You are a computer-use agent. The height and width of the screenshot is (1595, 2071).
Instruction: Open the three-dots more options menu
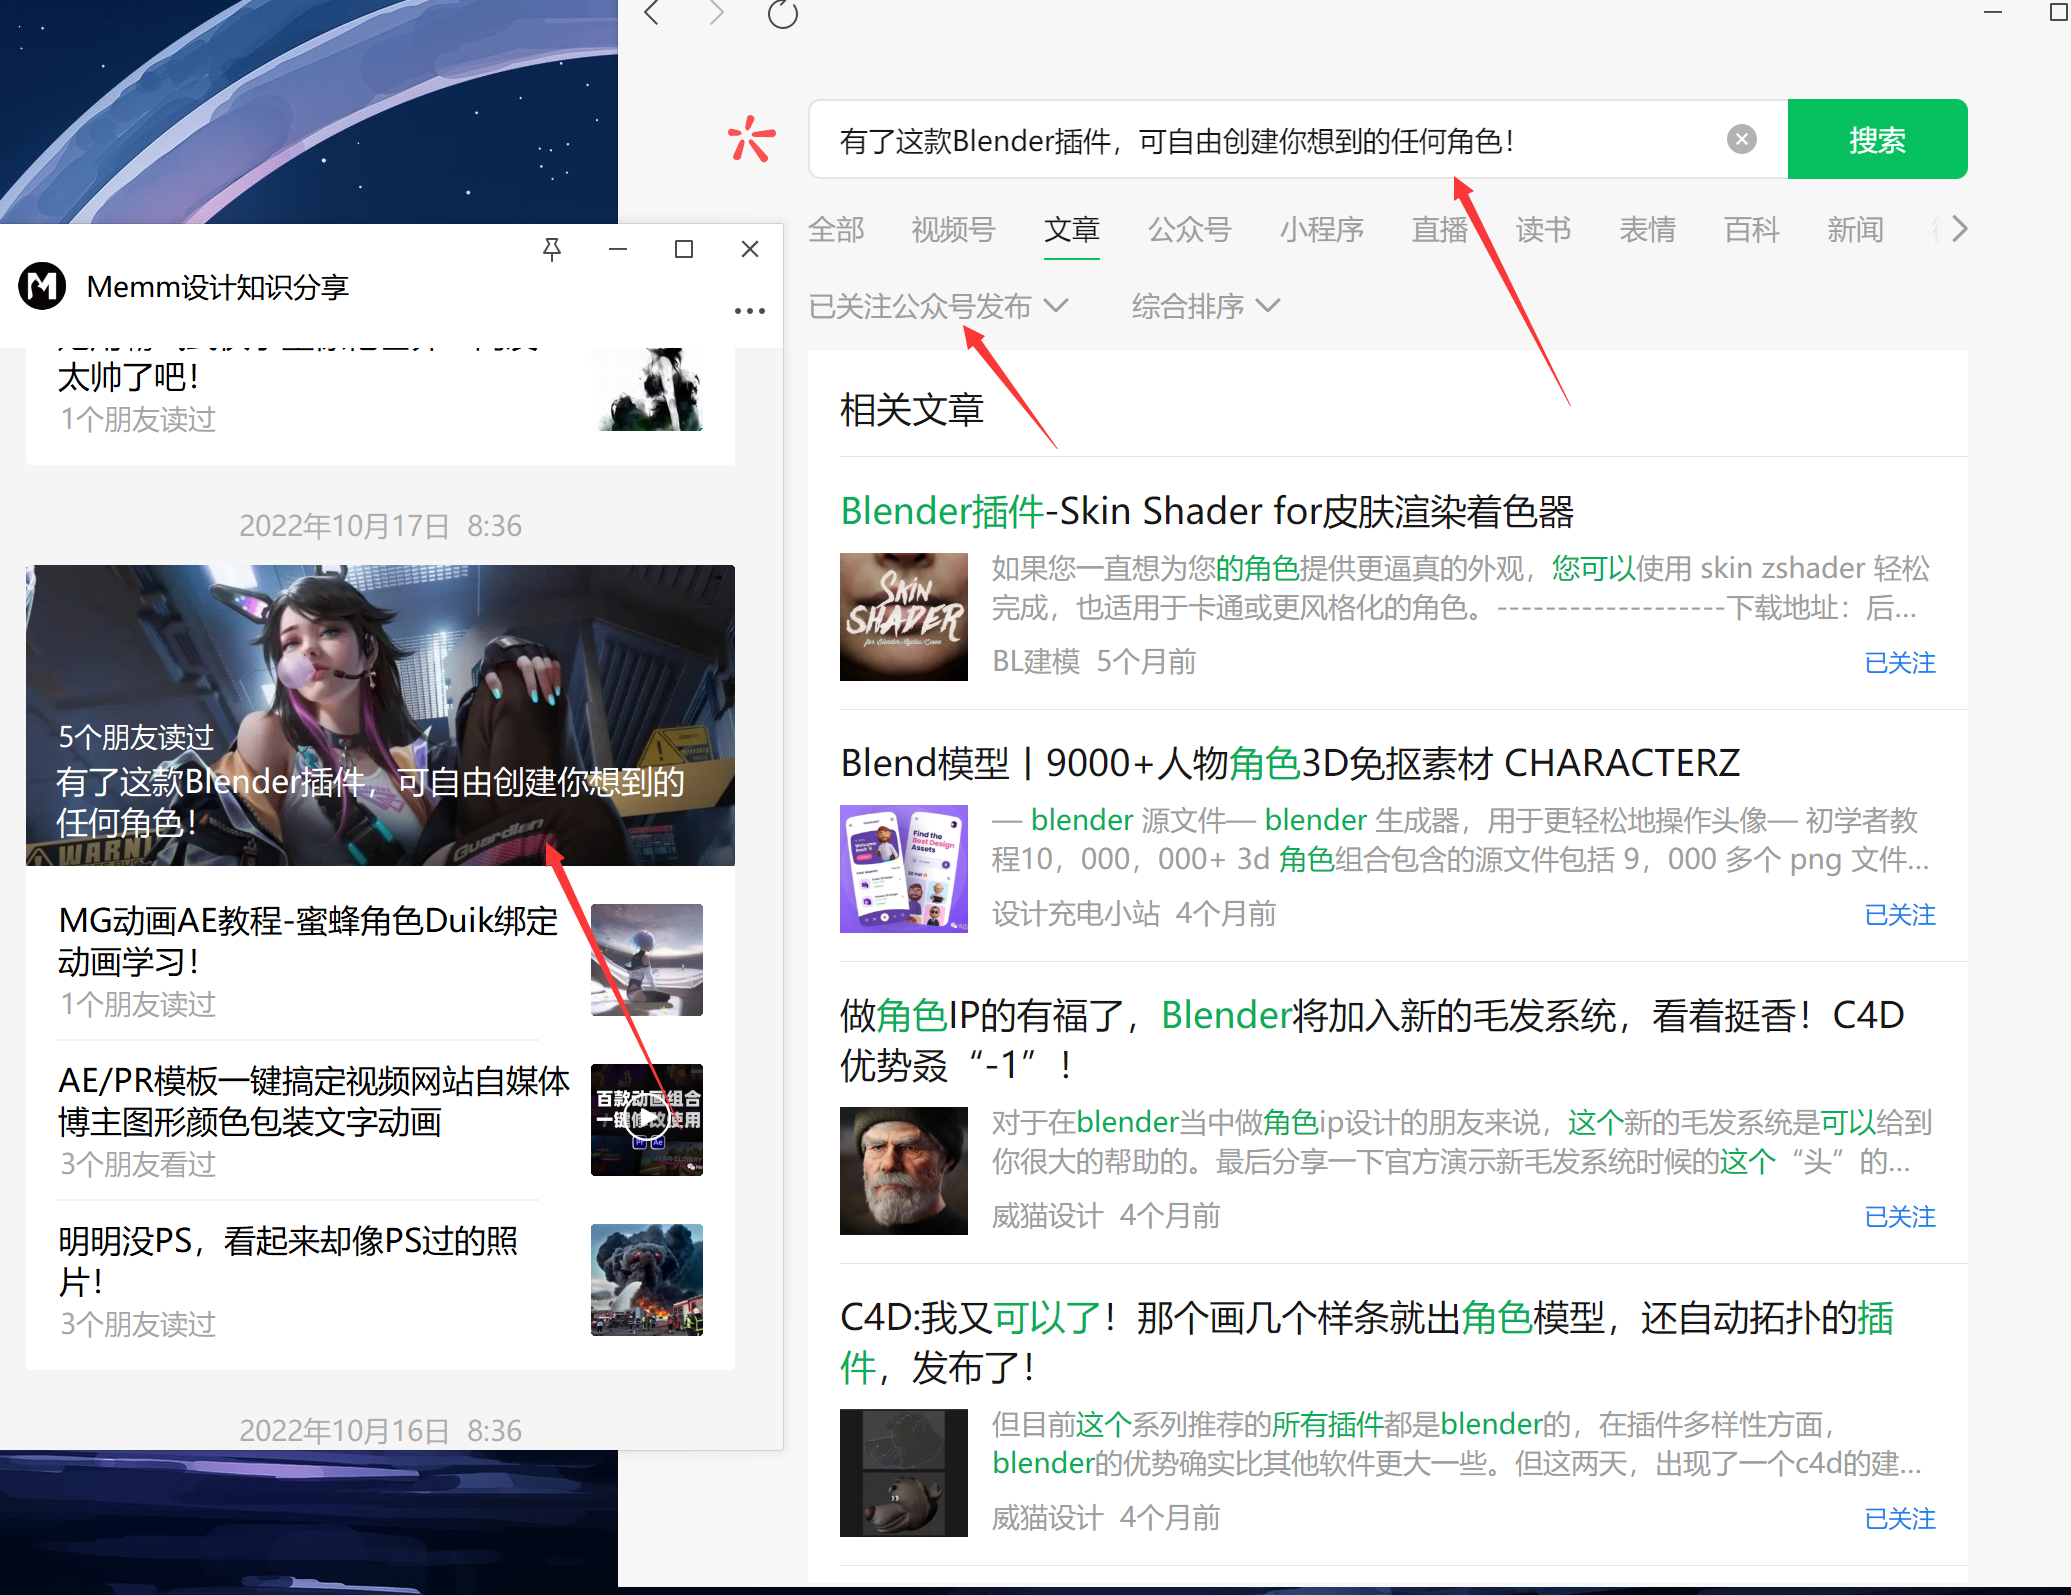click(x=749, y=311)
